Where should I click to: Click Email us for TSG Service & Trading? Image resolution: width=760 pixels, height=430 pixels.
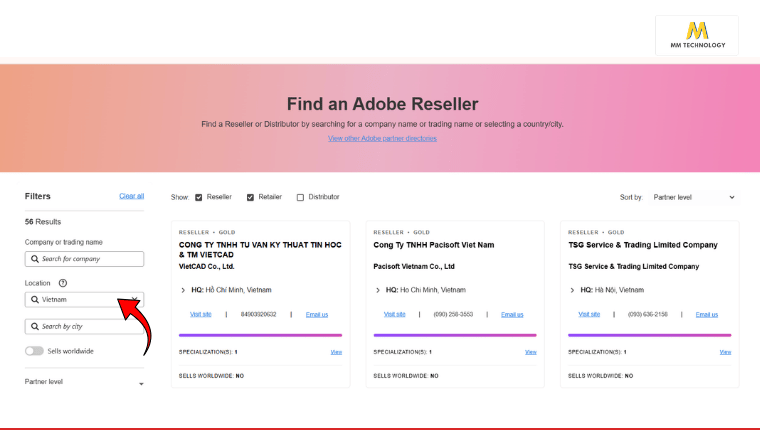point(707,315)
